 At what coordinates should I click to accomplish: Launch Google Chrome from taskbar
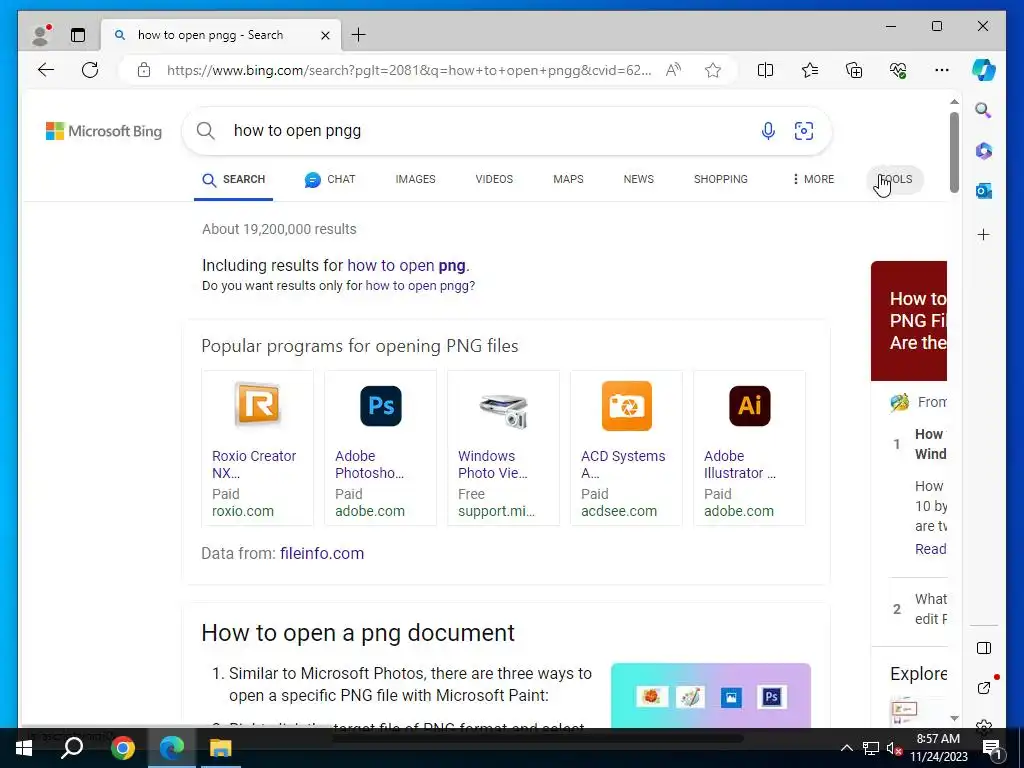click(x=122, y=748)
